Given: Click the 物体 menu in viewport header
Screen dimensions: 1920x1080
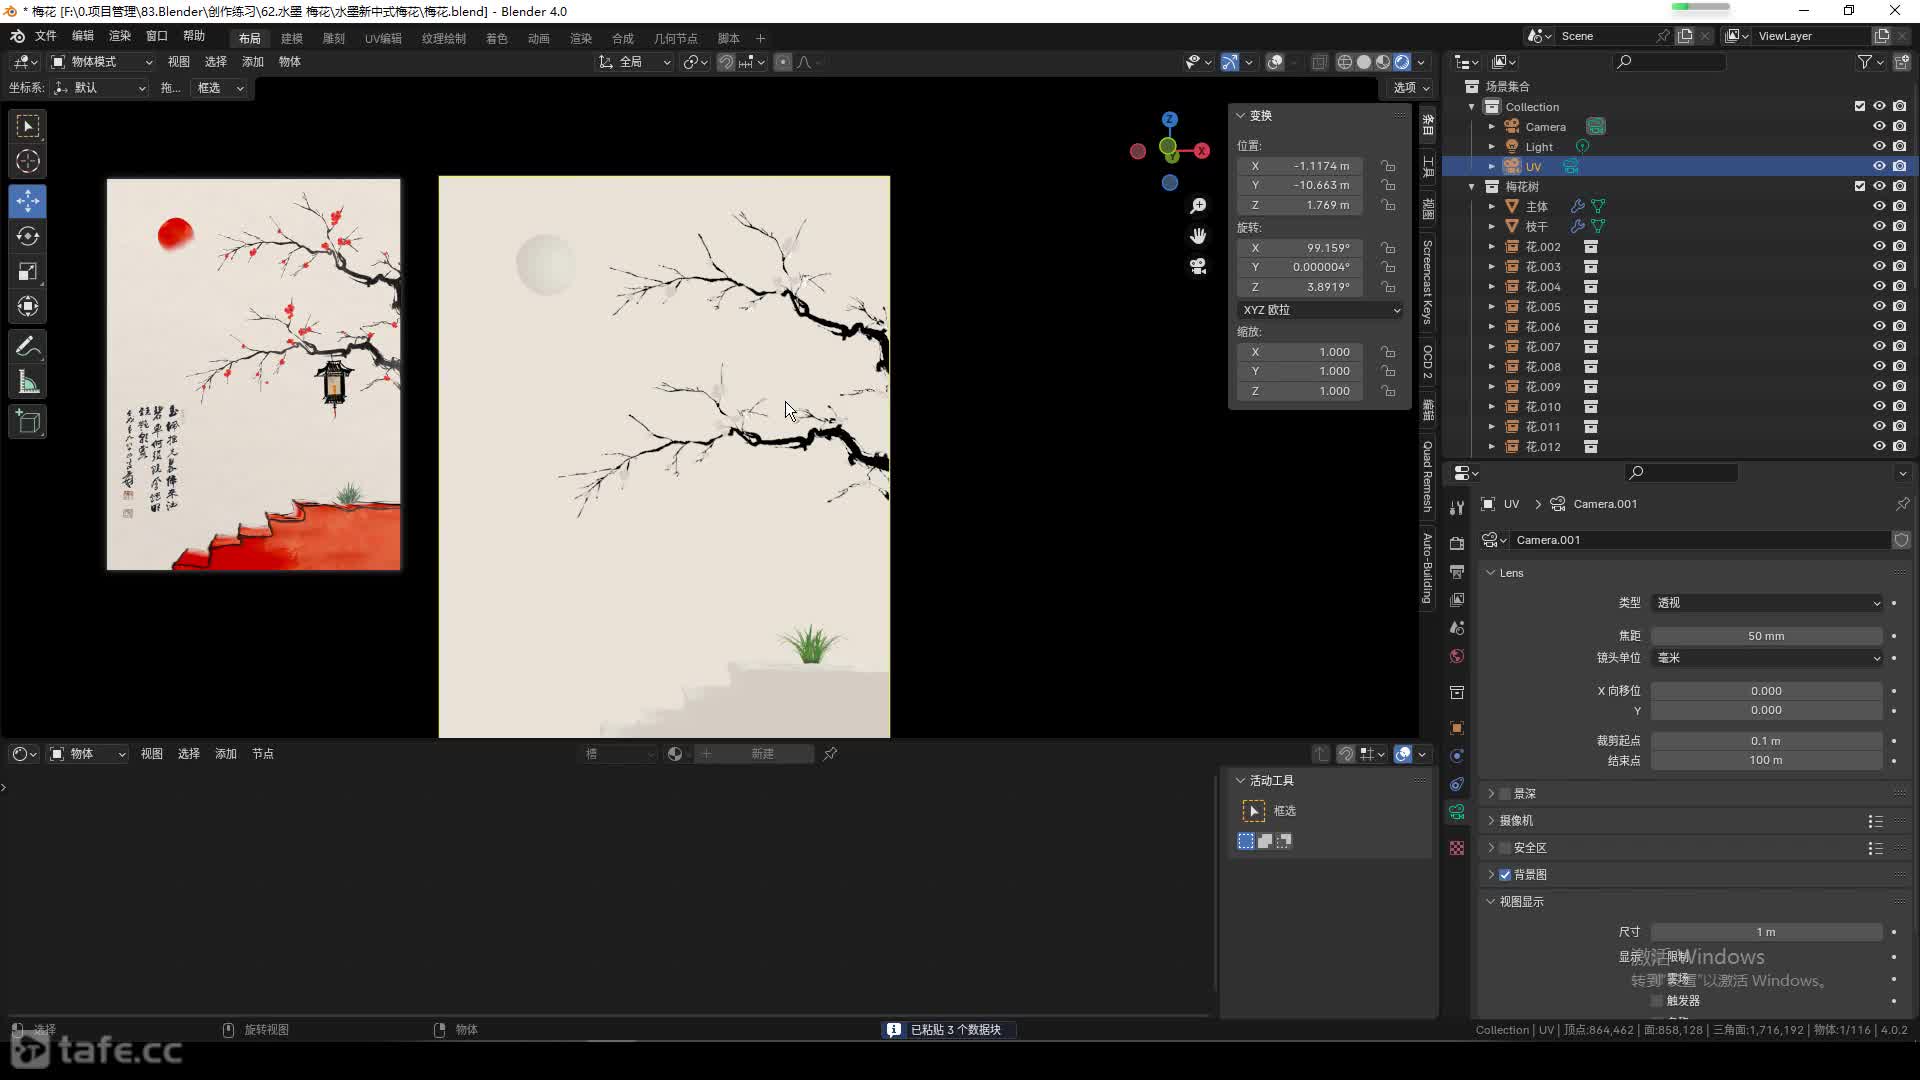Looking at the screenshot, I should 290,62.
